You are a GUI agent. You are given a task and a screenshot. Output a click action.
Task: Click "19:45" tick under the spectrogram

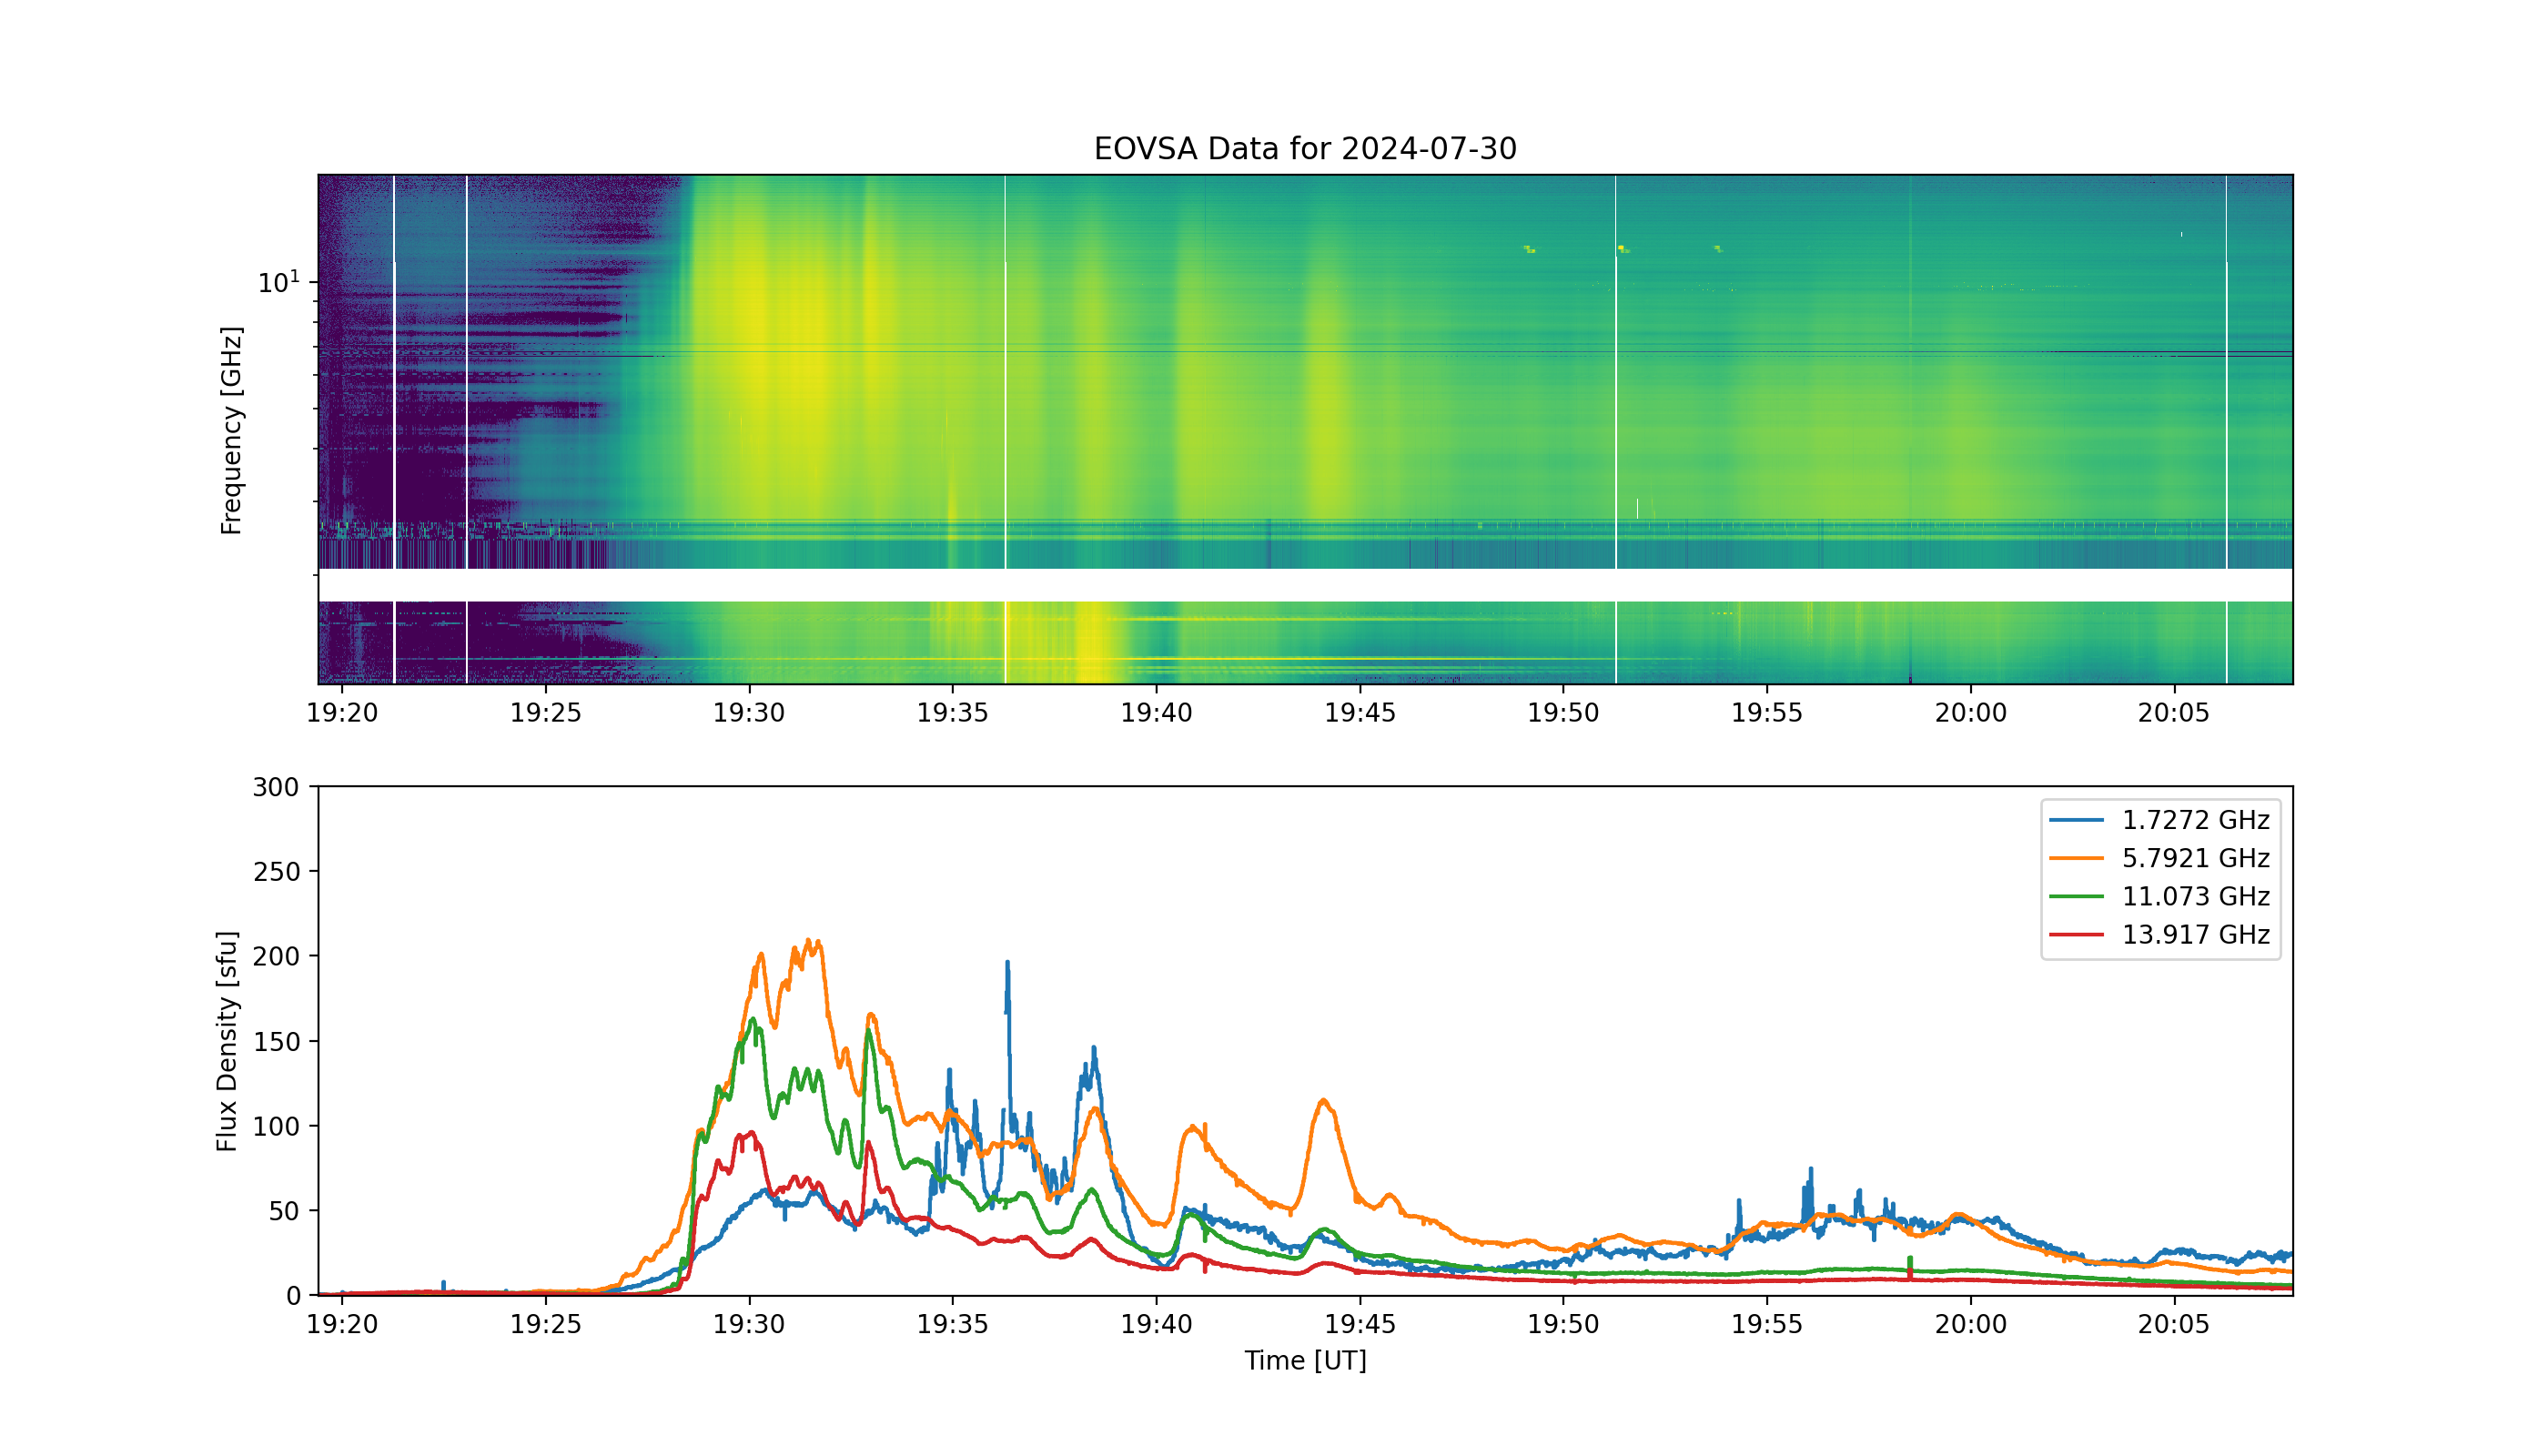[1360, 713]
